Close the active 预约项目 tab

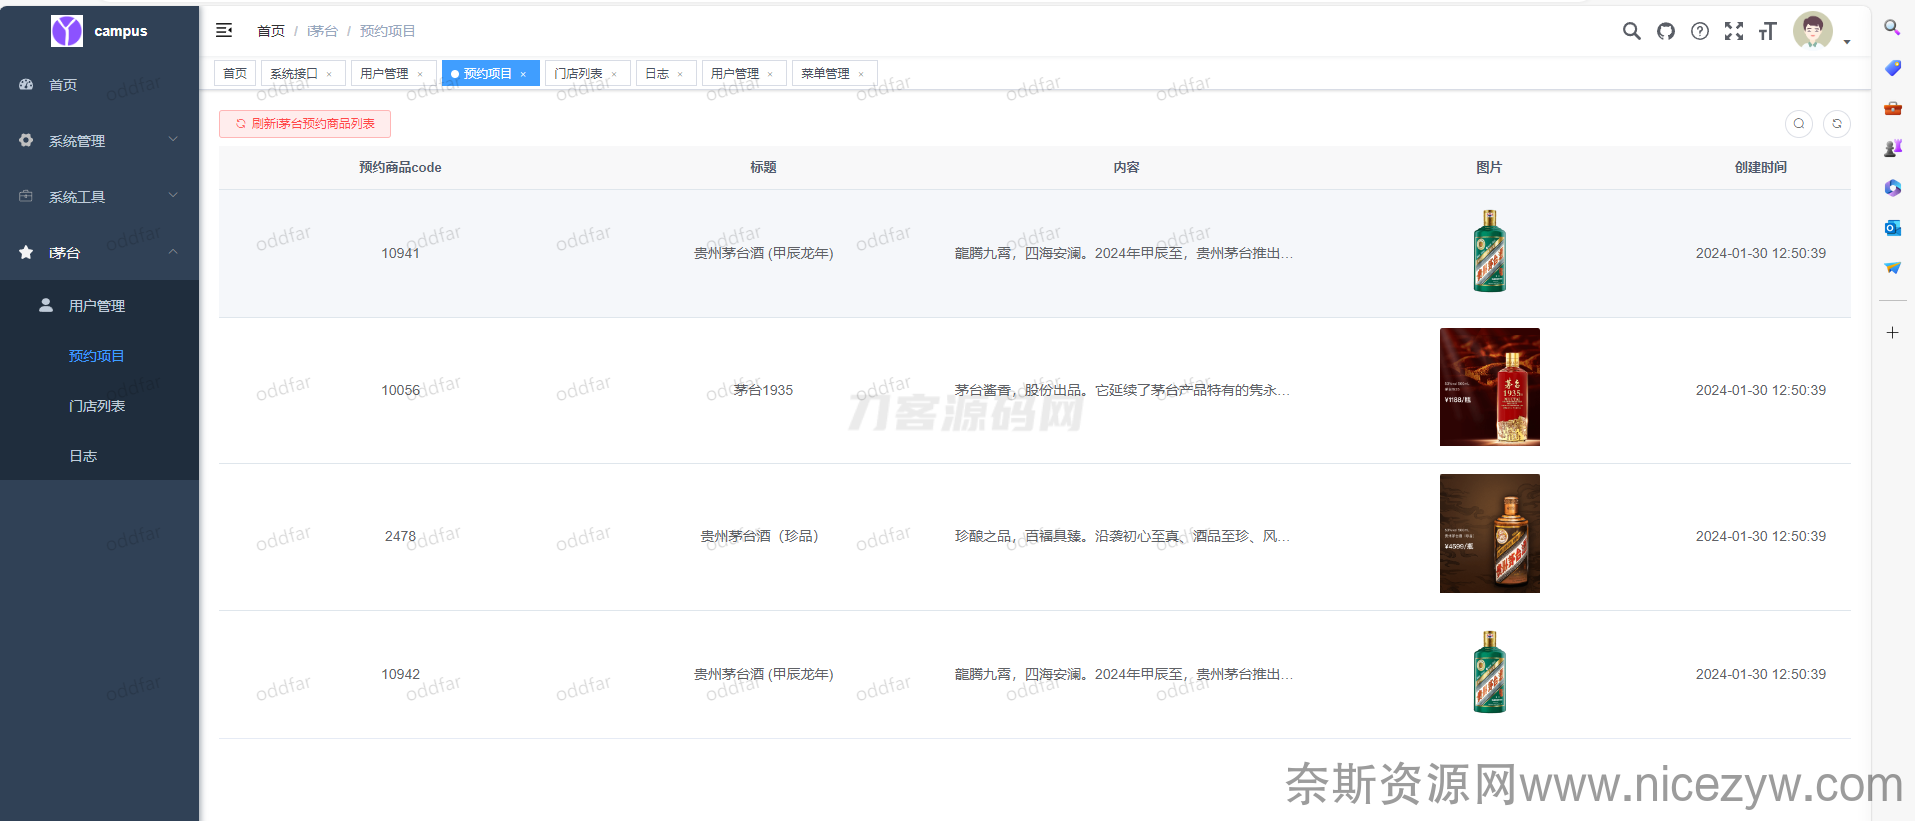(523, 74)
